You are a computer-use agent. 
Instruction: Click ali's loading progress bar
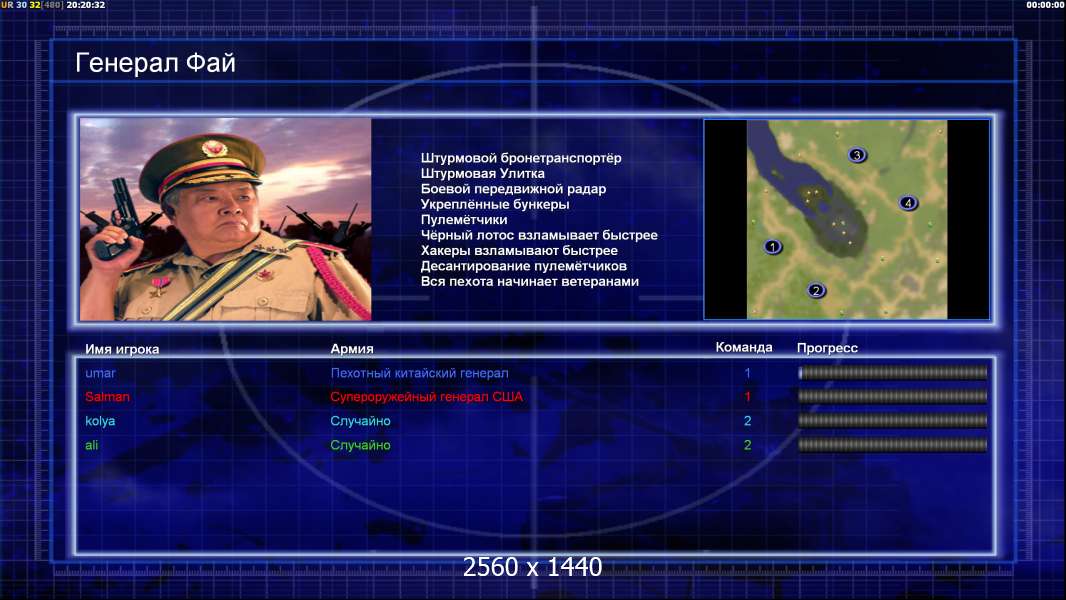point(893,445)
